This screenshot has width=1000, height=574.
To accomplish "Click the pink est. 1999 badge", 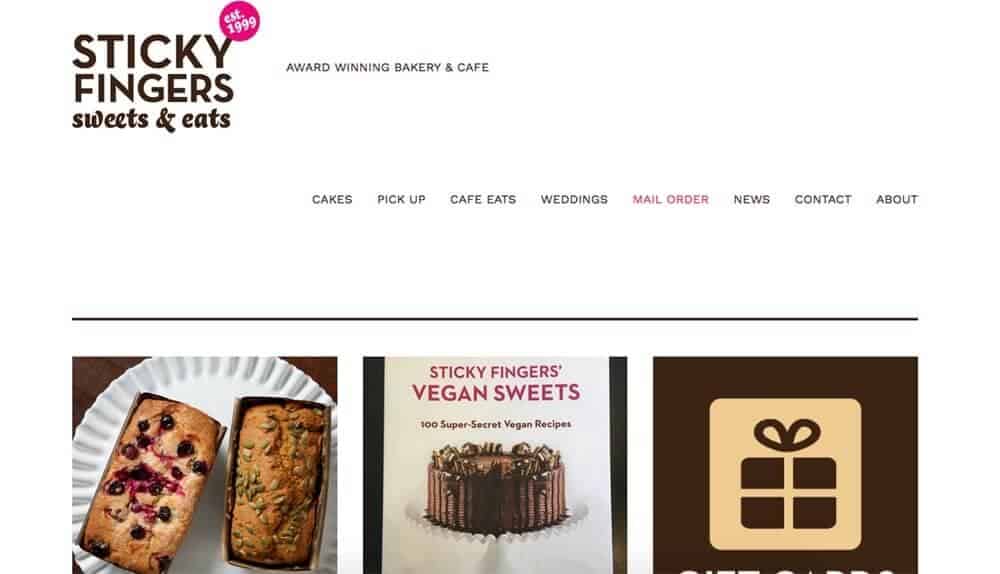I will tap(240, 21).
